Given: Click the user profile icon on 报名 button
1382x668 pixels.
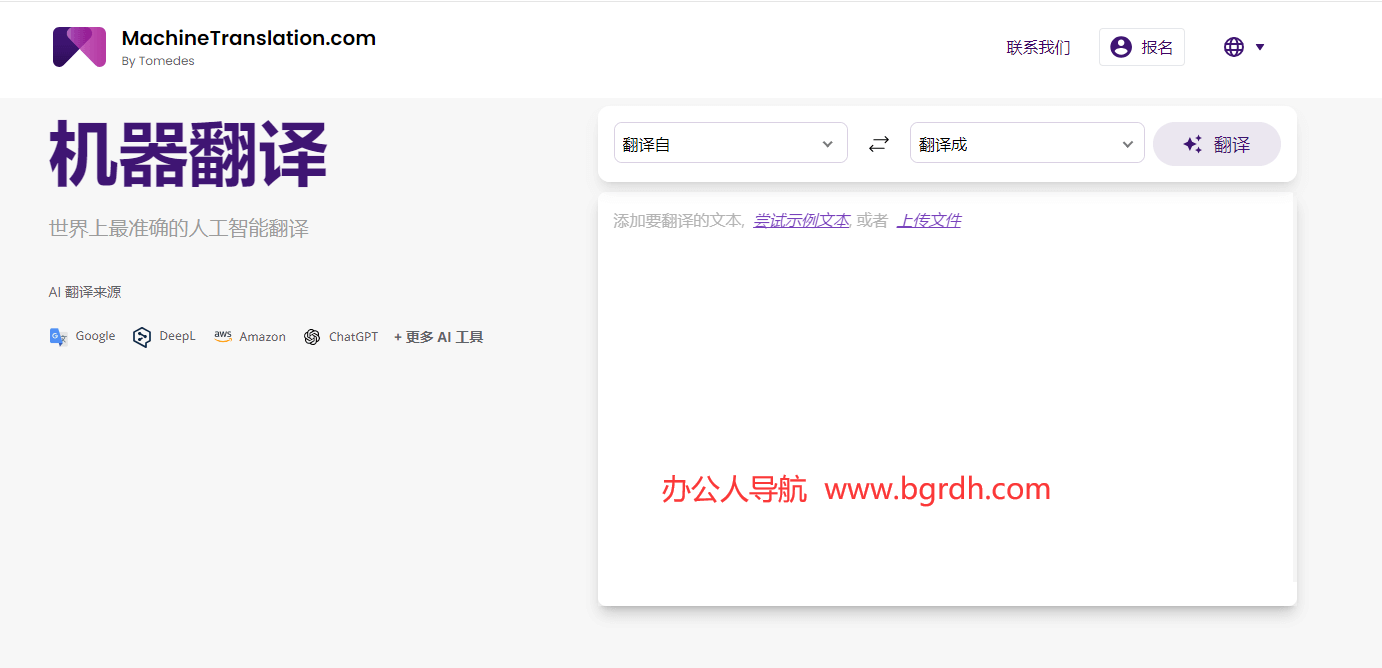Looking at the screenshot, I should pyautogui.click(x=1121, y=46).
